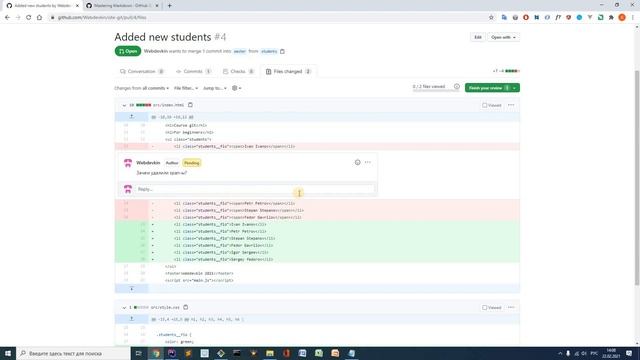Open the Chrome icon in the taskbar

pyautogui.click(x=156, y=353)
